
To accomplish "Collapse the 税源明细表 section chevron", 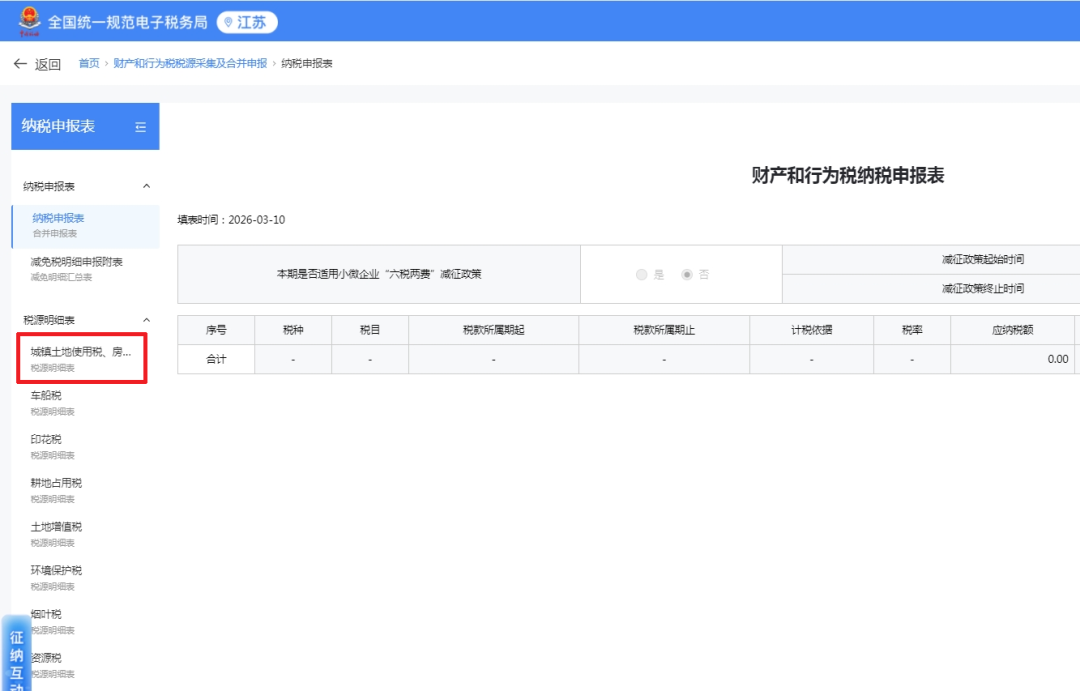I will coord(146,320).
